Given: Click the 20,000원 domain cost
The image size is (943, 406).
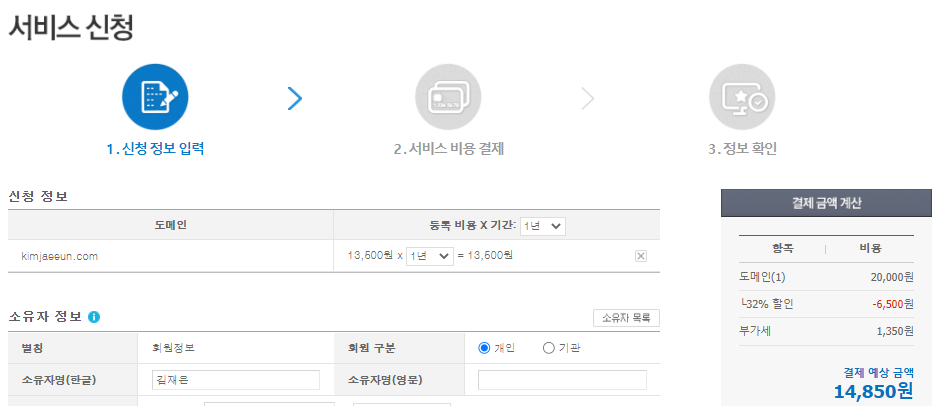Looking at the screenshot, I should 892,277.
